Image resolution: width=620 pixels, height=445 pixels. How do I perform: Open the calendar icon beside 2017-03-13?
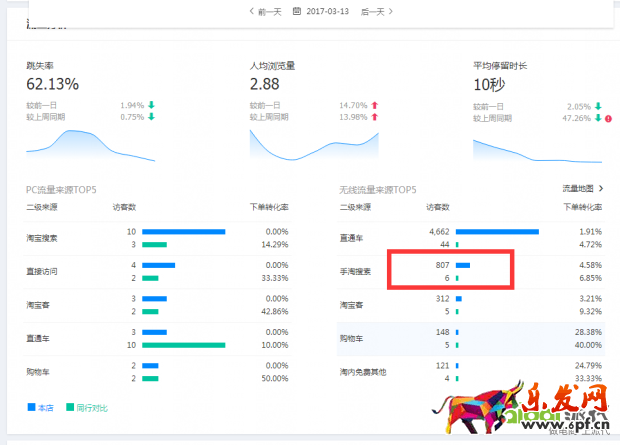297,12
